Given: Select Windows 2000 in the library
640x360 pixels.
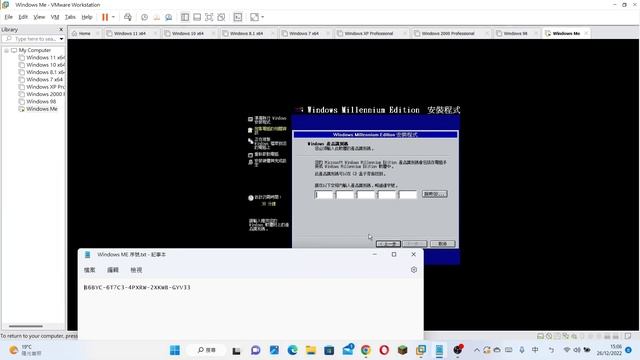Looking at the screenshot, I should click(42, 94).
